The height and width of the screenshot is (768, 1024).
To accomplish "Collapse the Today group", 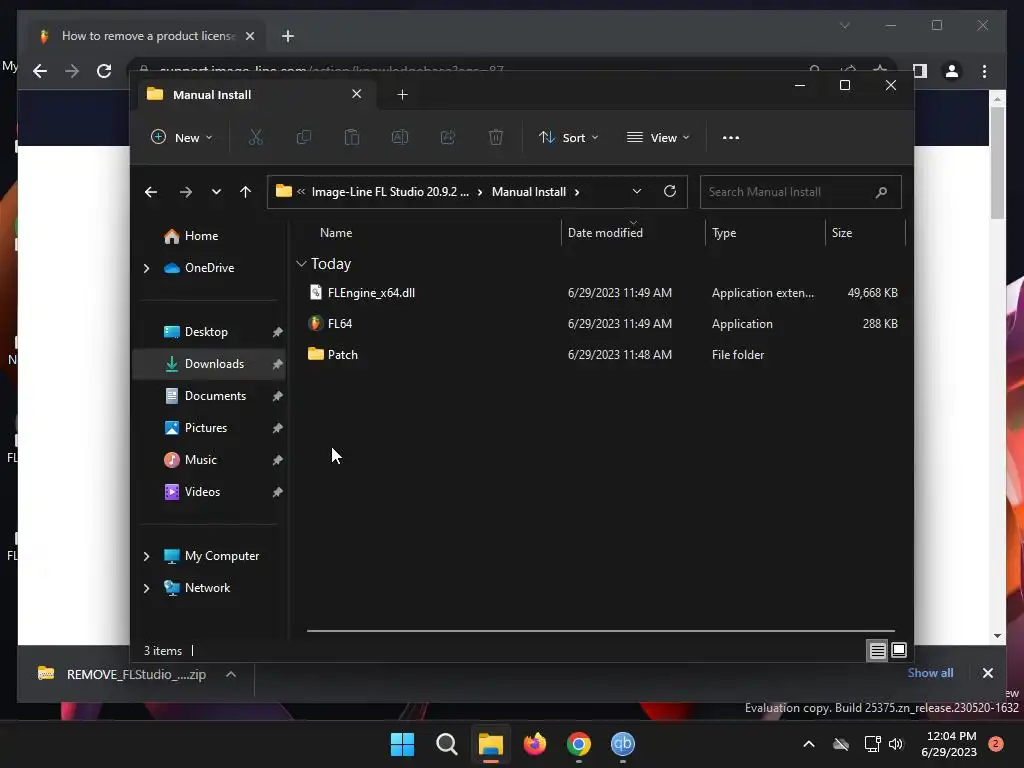I will pyautogui.click(x=301, y=264).
